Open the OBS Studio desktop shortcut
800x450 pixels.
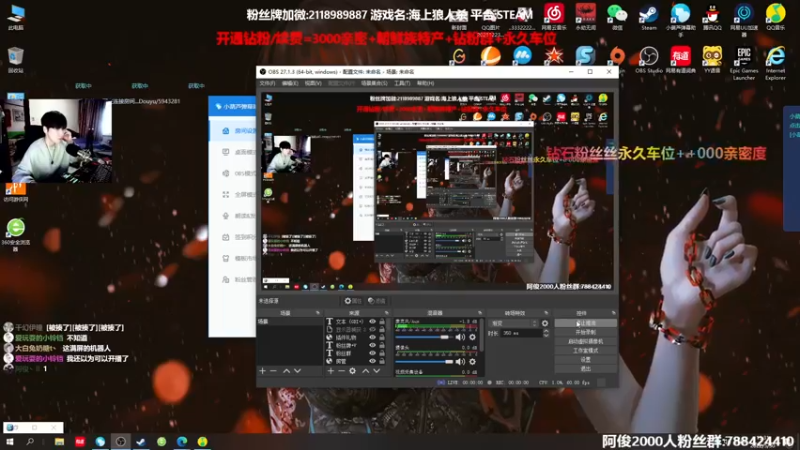pyautogui.click(x=648, y=60)
